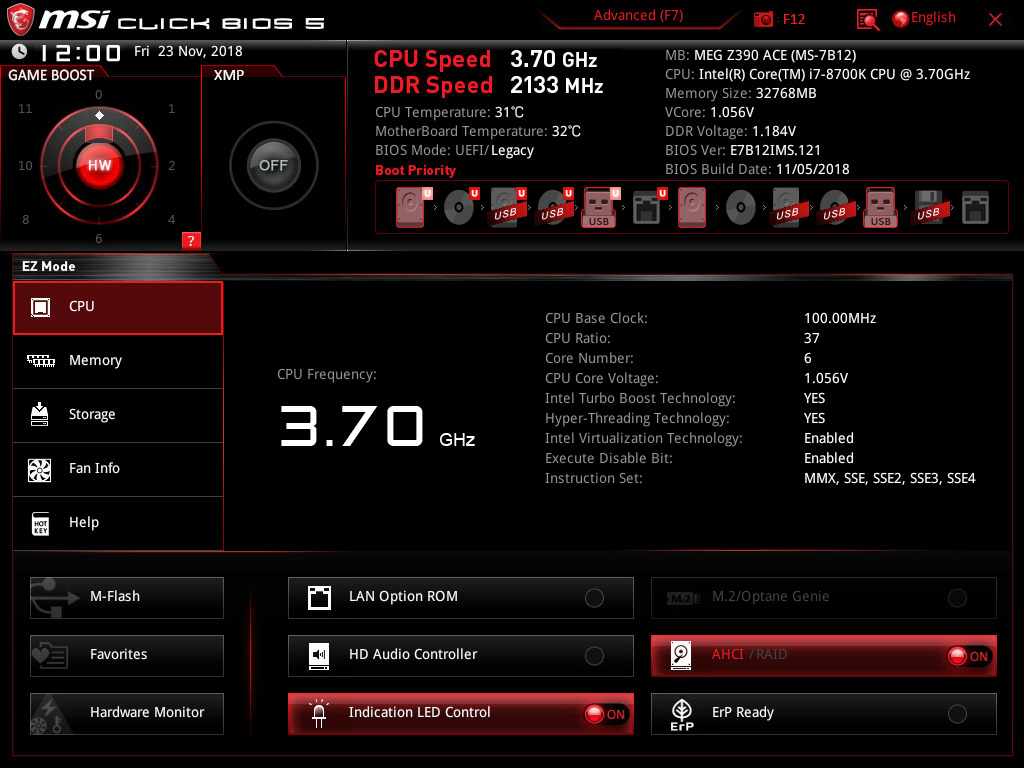Image resolution: width=1024 pixels, height=768 pixels.
Task: Click the MotherBoard Temperature 32°C reading
Action: 477,131
